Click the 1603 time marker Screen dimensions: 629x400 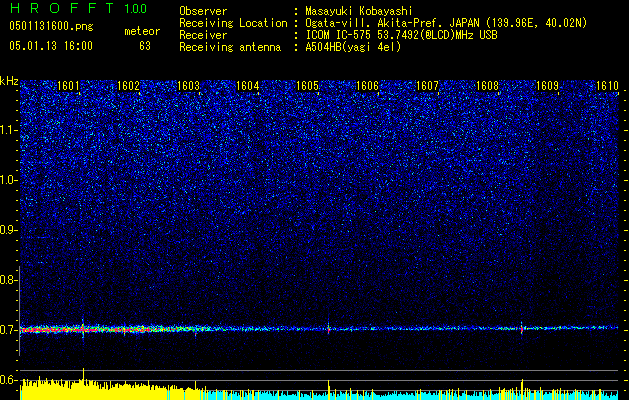coord(188,86)
